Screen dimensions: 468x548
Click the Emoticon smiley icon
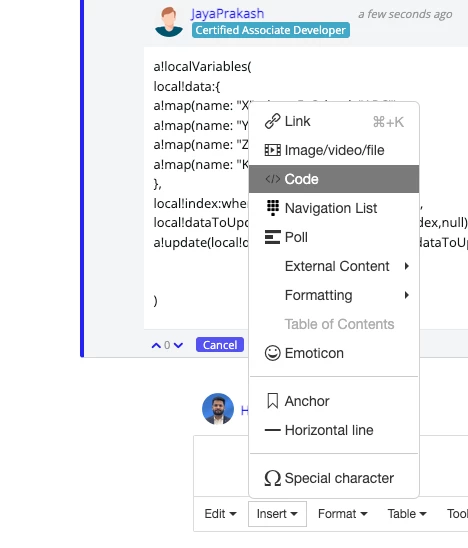coord(272,353)
